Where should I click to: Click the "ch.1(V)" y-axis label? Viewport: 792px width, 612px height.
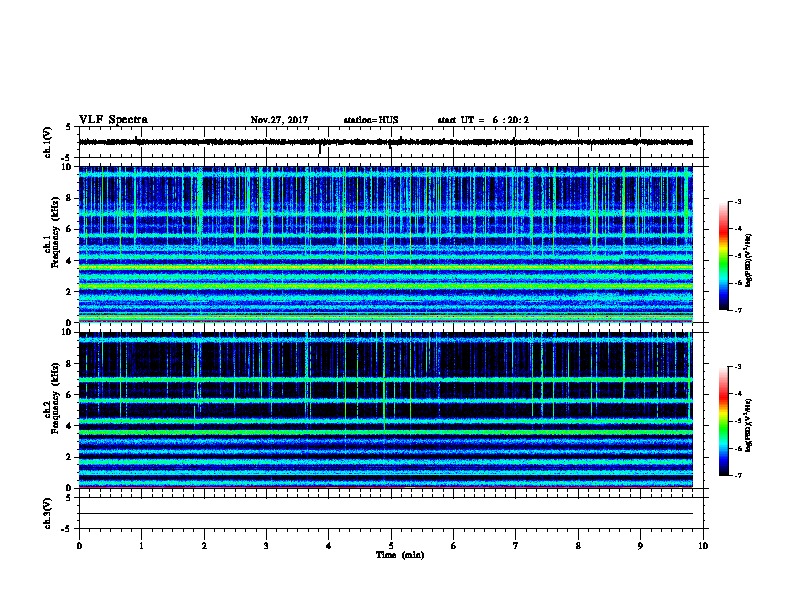[48, 142]
